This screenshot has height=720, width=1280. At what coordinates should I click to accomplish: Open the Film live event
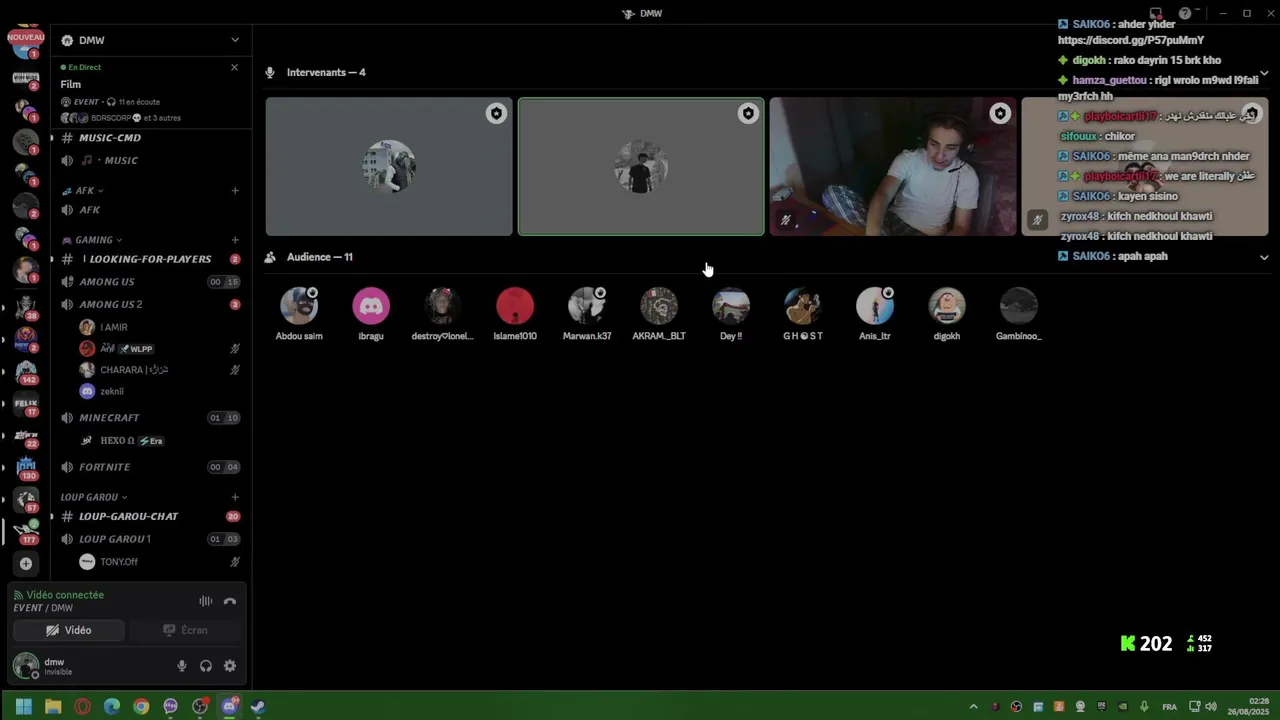pos(71,84)
